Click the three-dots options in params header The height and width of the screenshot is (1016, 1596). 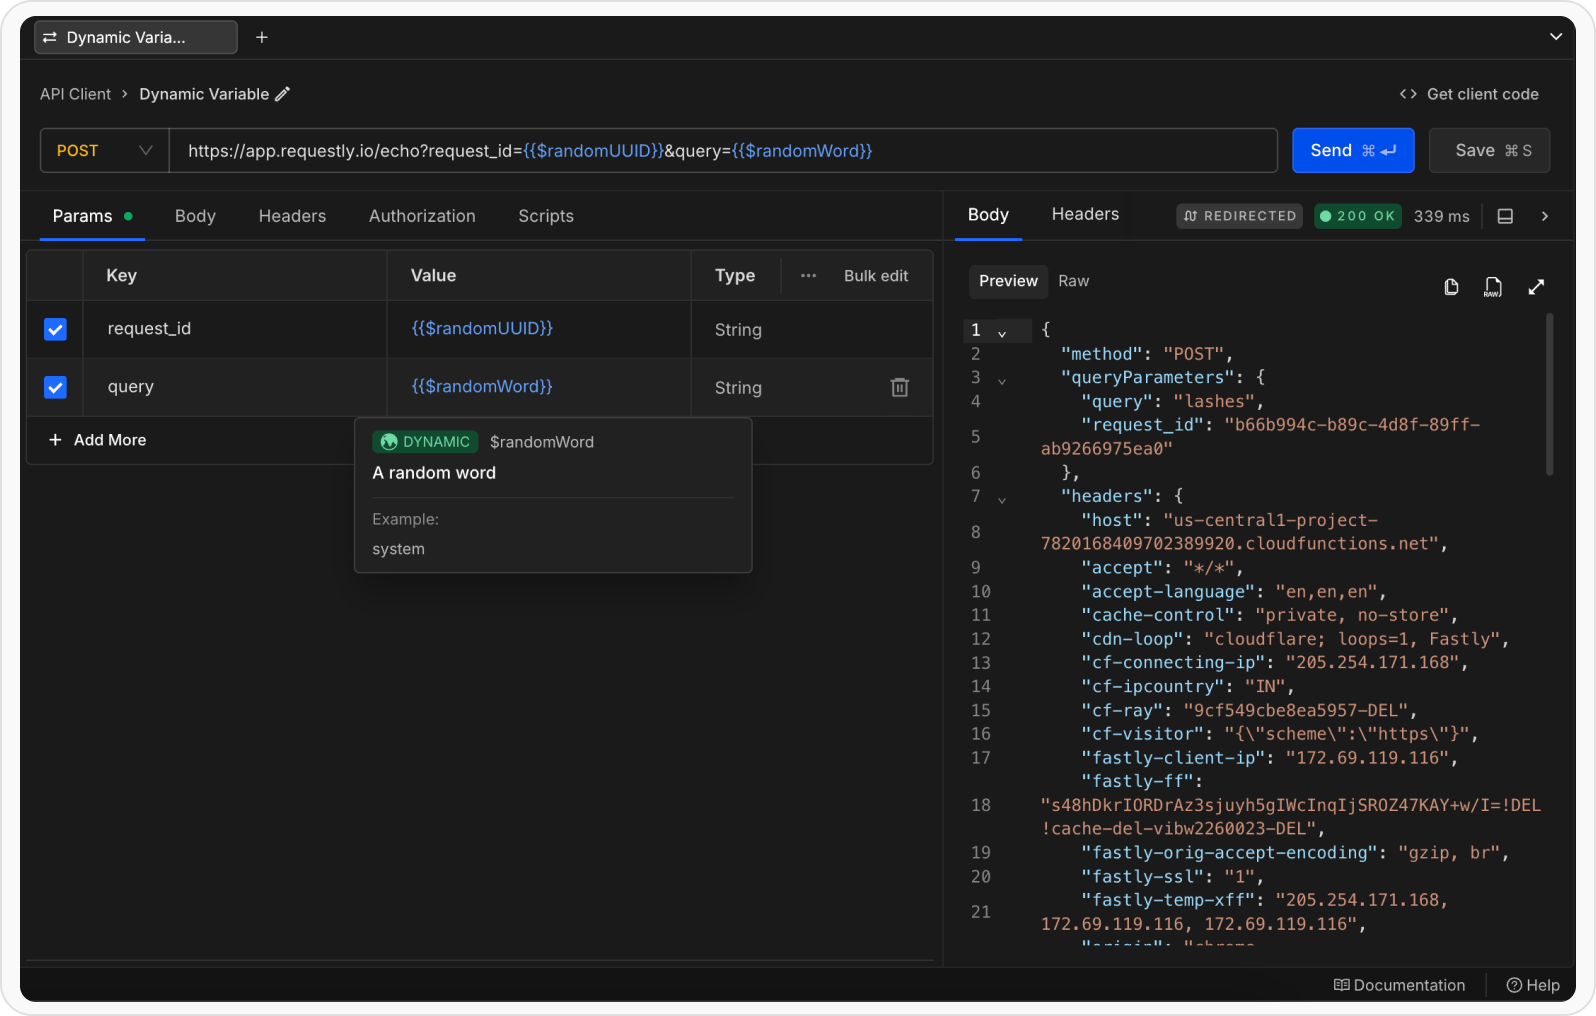[x=808, y=276]
